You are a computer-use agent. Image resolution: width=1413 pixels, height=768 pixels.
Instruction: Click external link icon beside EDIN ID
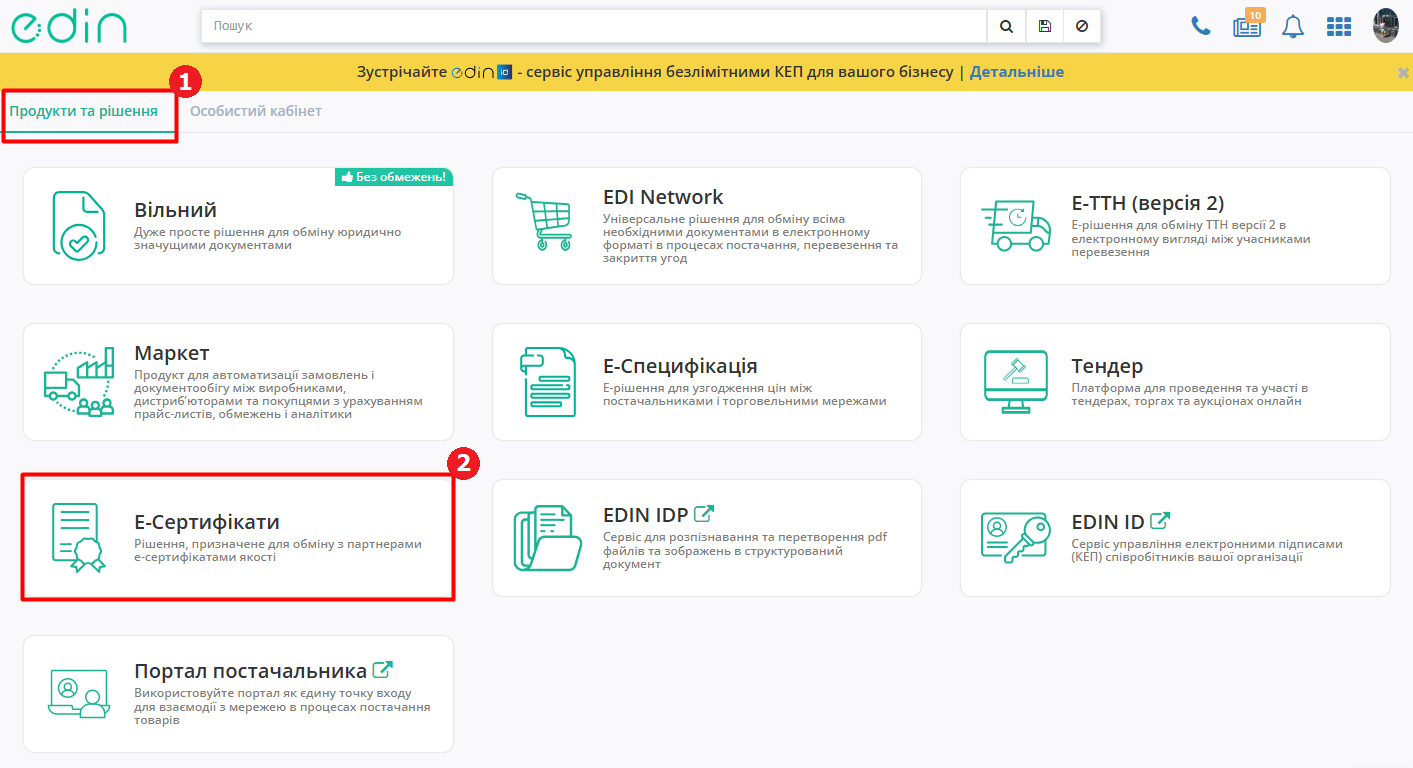(1160, 521)
